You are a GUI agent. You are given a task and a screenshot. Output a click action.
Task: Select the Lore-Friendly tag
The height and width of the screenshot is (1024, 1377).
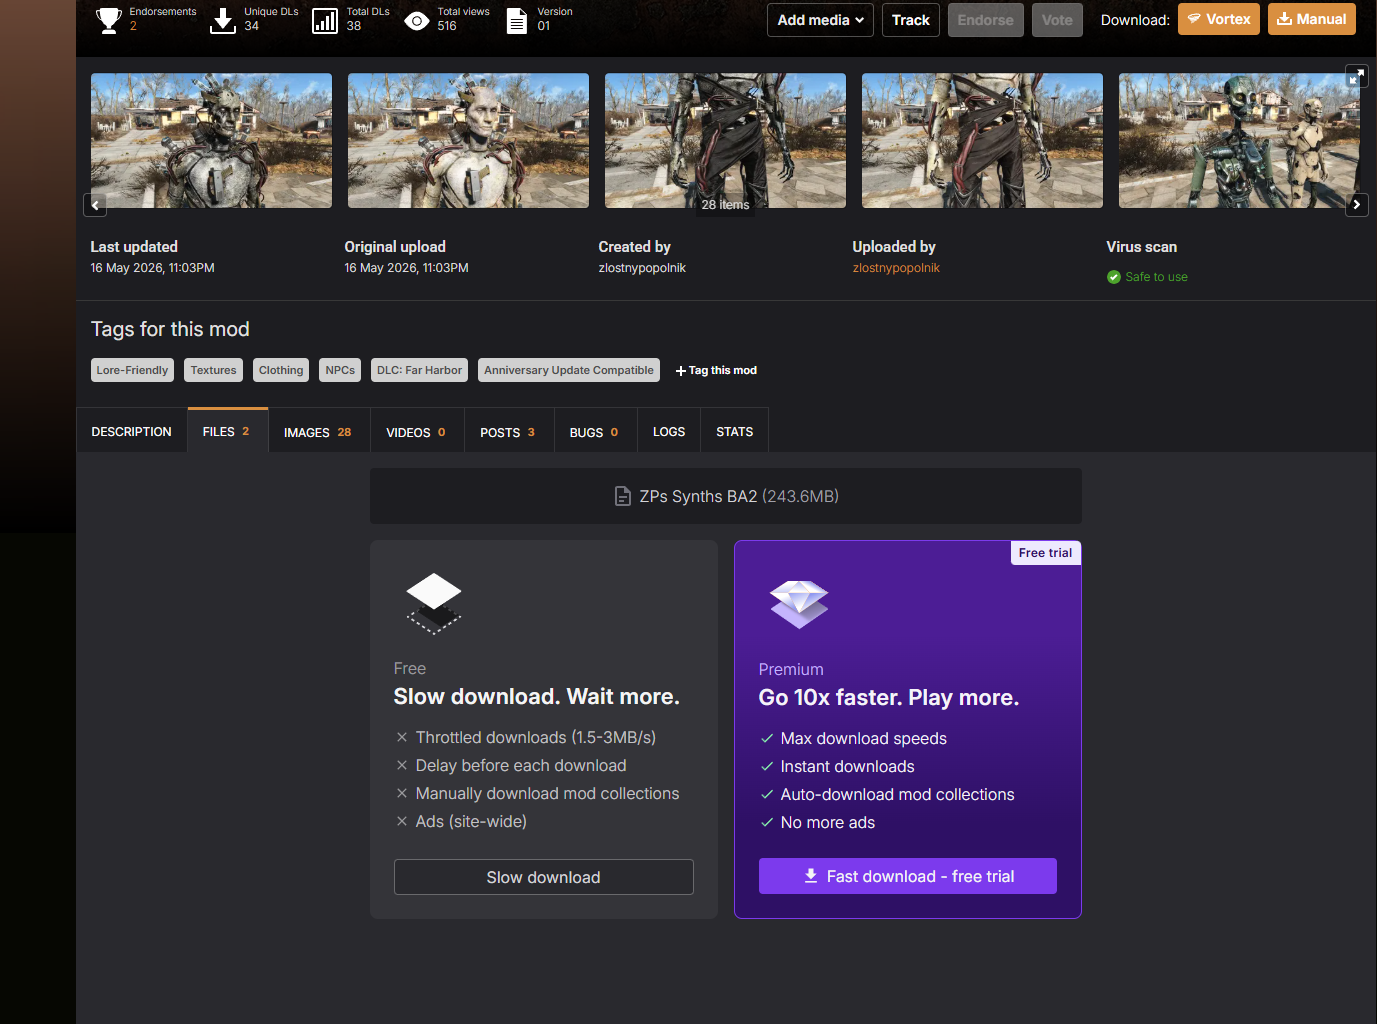coord(132,370)
